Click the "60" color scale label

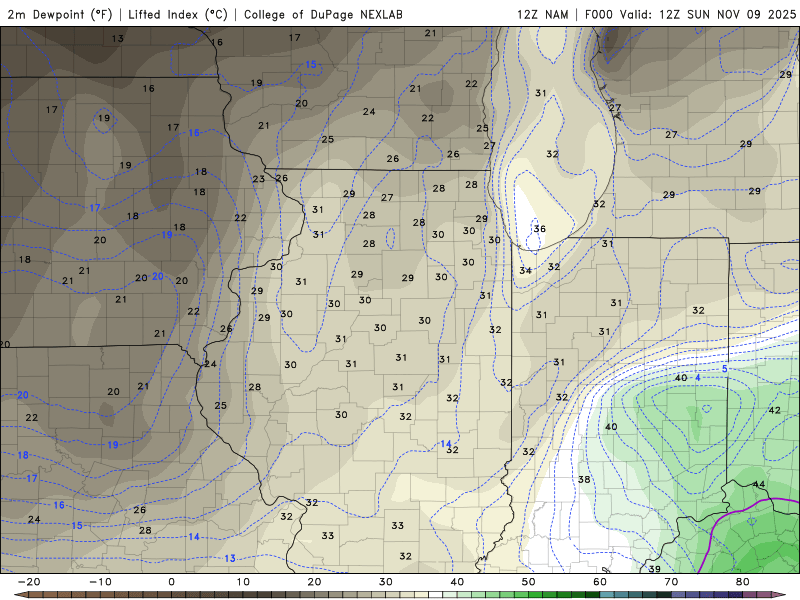point(600,582)
